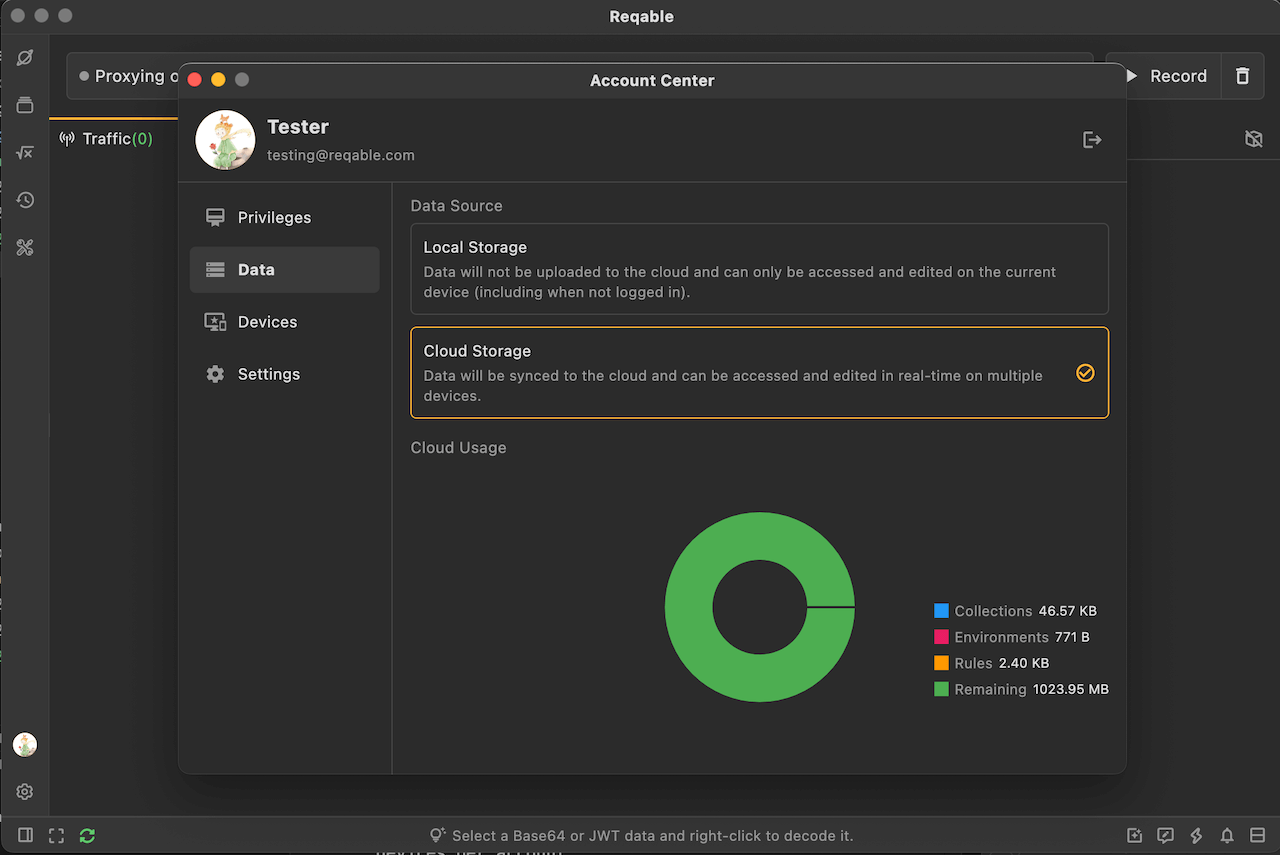Open the history clock icon

(x=25, y=200)
